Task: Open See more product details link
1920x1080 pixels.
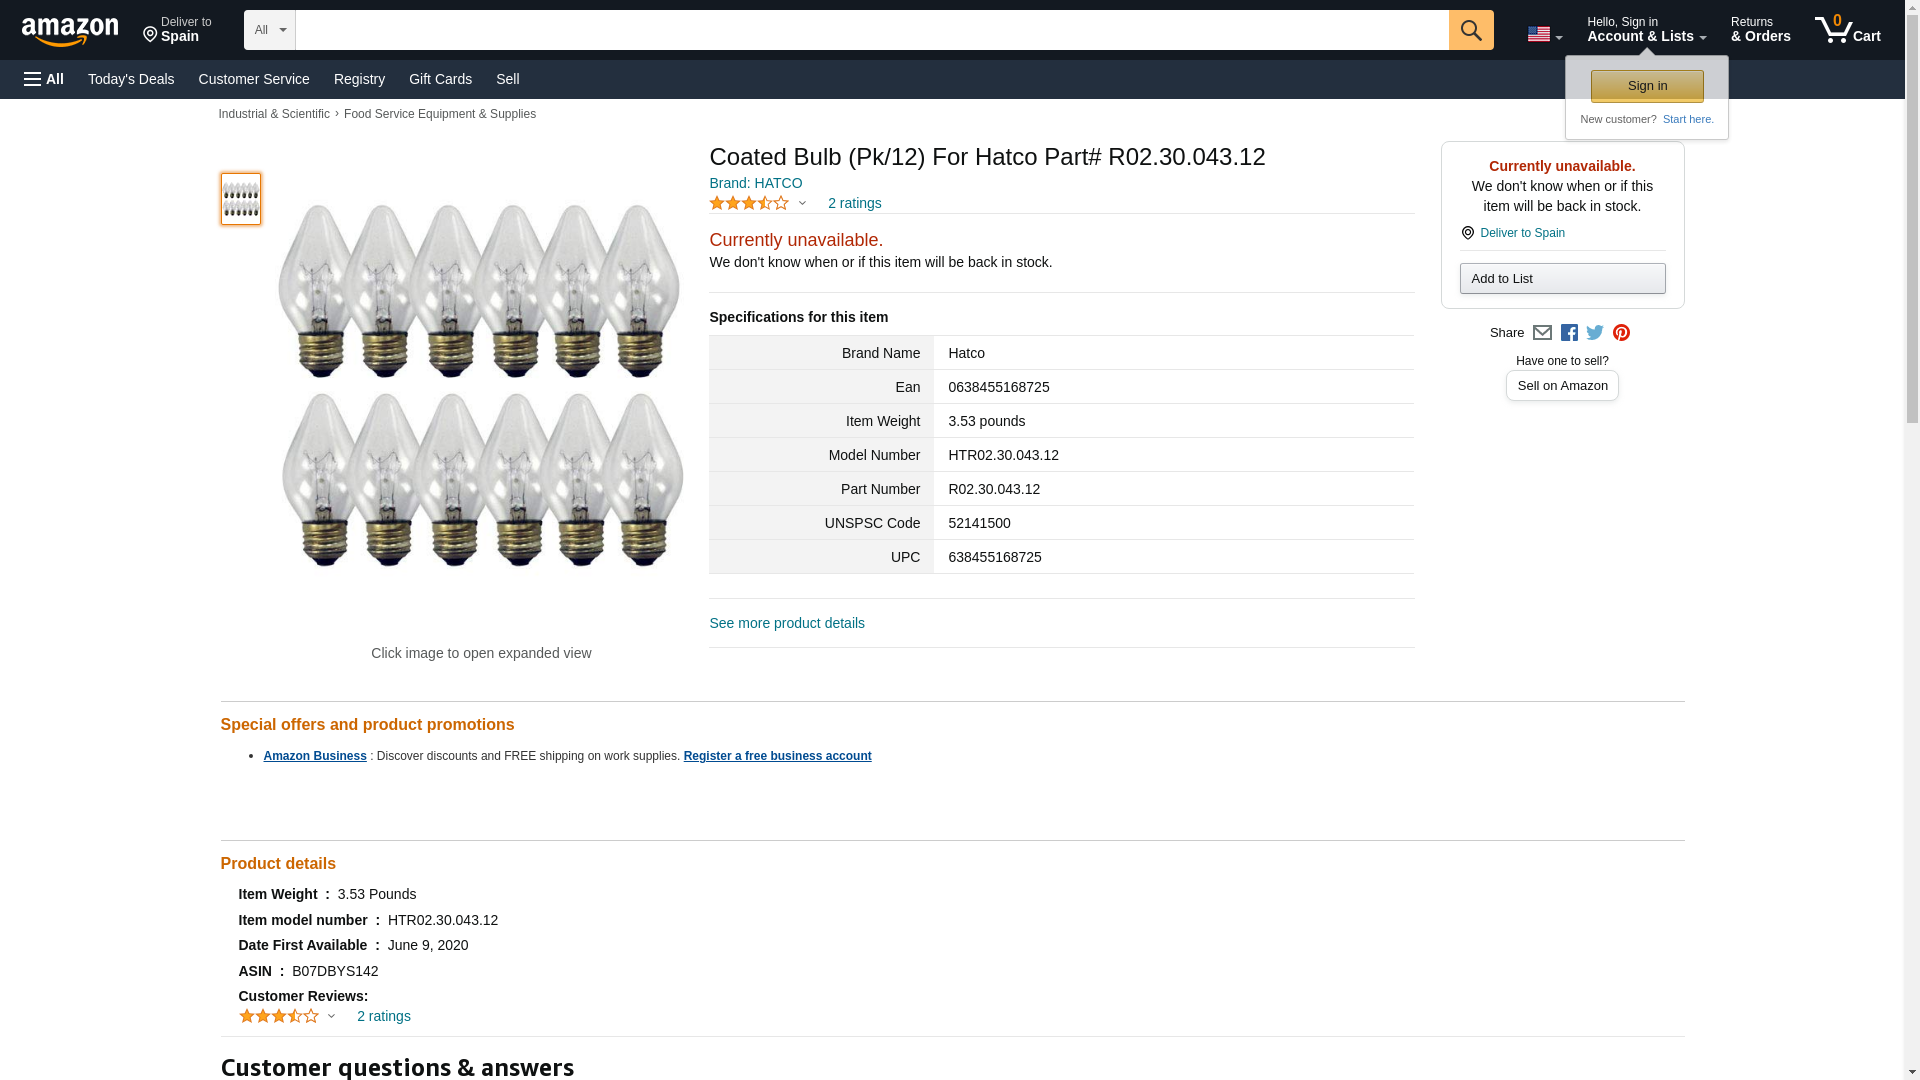Action: point(787,623)
